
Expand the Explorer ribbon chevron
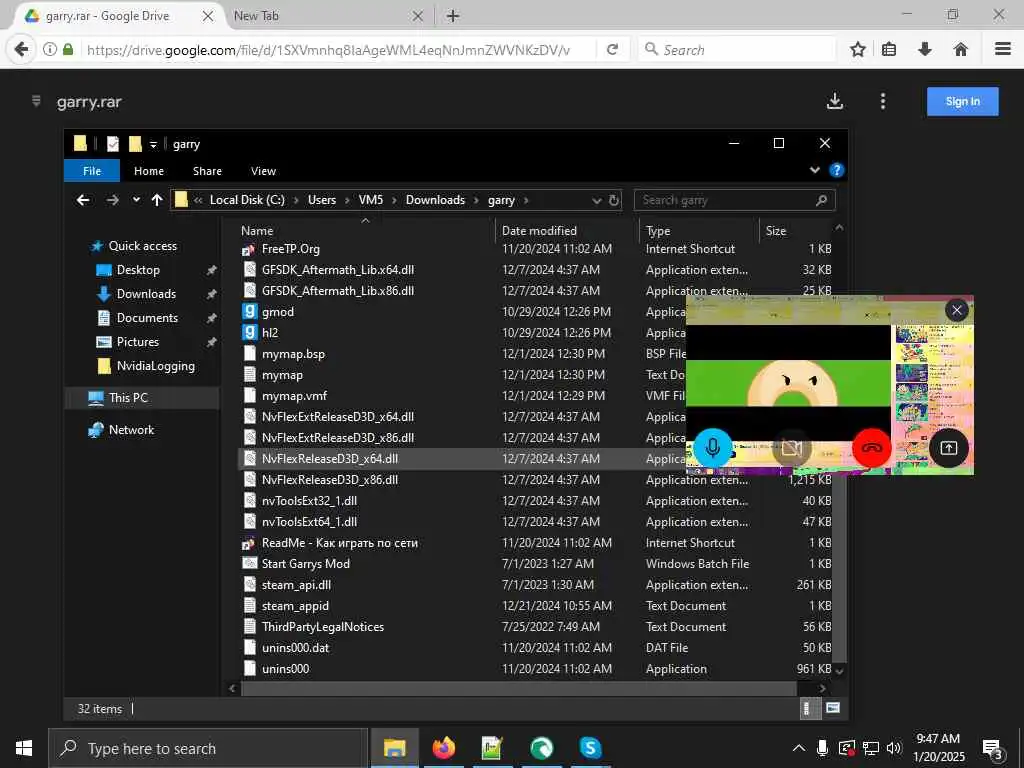[x=814, y=170]
